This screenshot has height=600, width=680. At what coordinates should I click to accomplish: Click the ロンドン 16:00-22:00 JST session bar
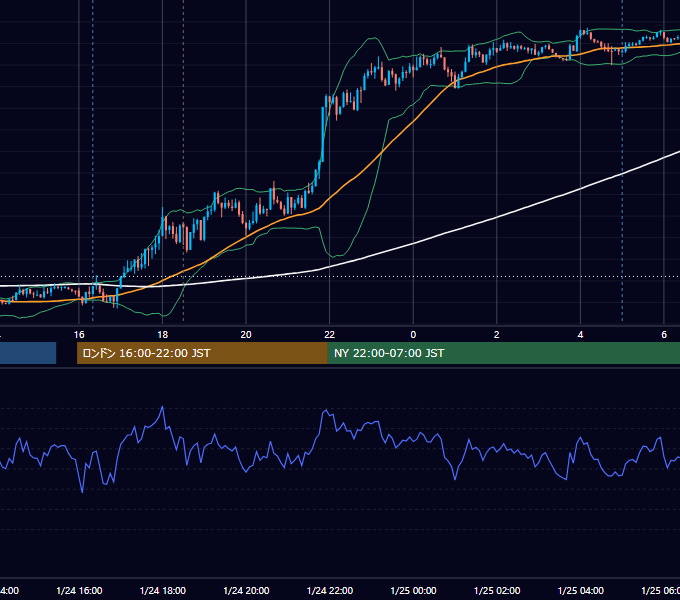tap(202, 353)
